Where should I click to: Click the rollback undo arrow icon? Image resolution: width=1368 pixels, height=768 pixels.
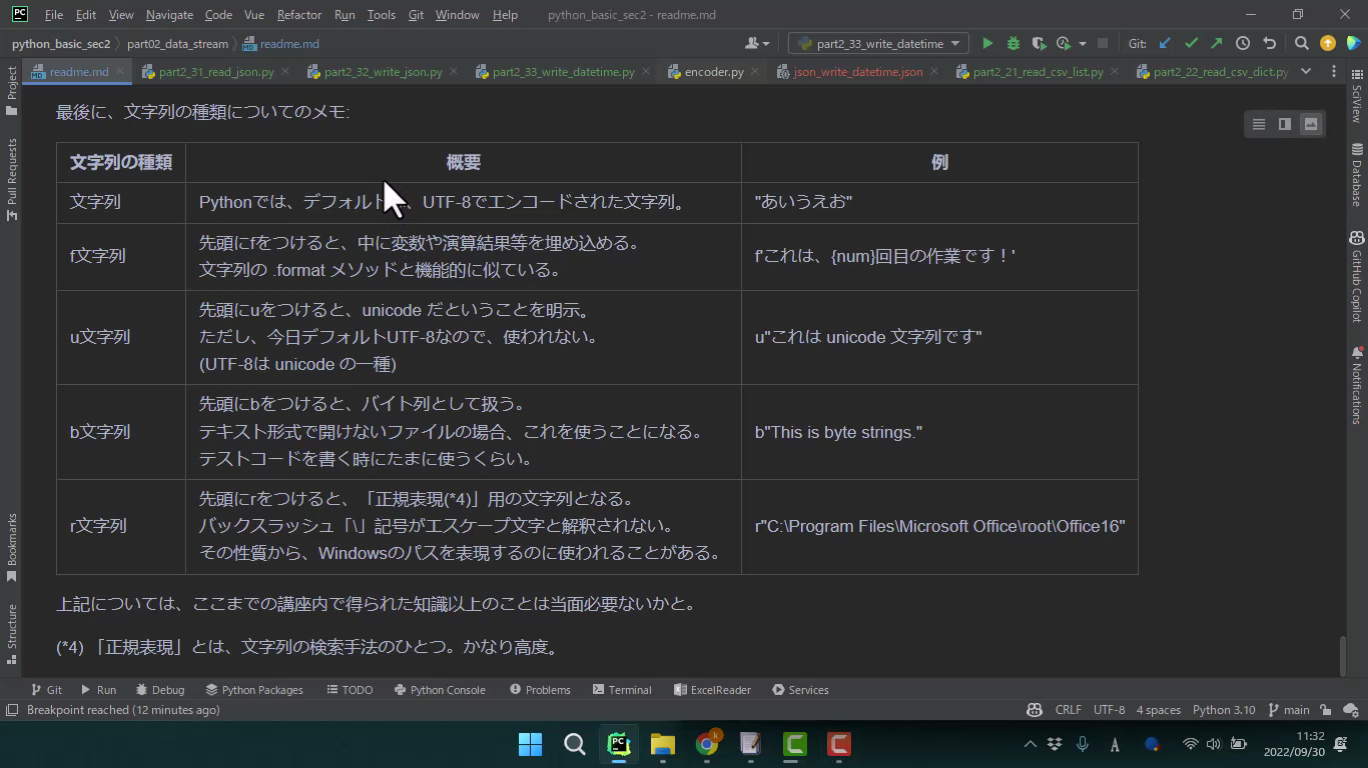1269,44
